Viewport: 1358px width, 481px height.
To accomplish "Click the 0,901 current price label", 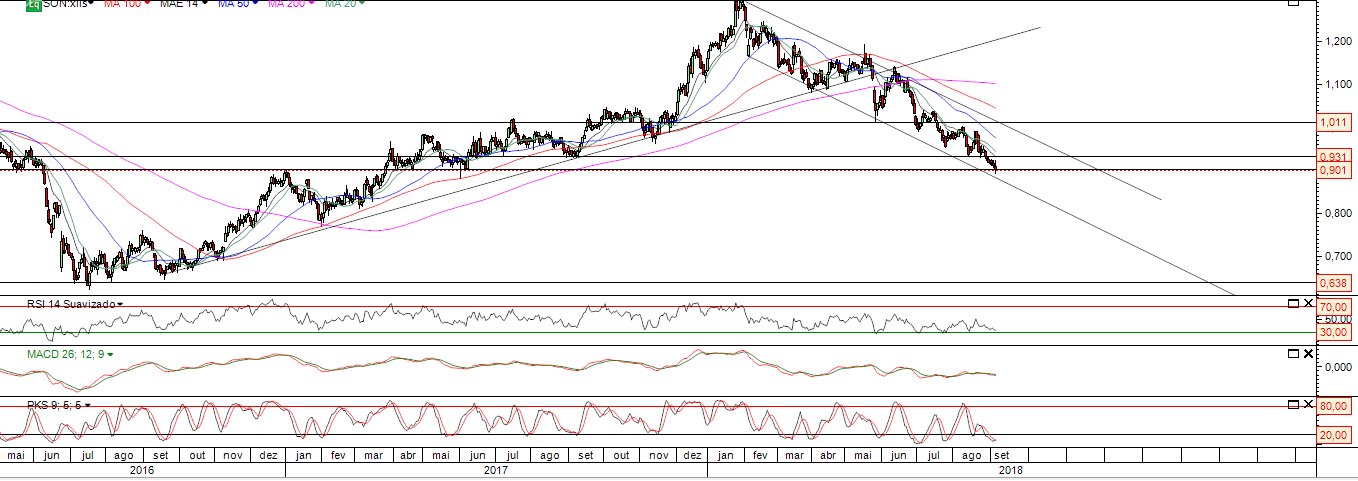I will click(x=1333, y=169).
